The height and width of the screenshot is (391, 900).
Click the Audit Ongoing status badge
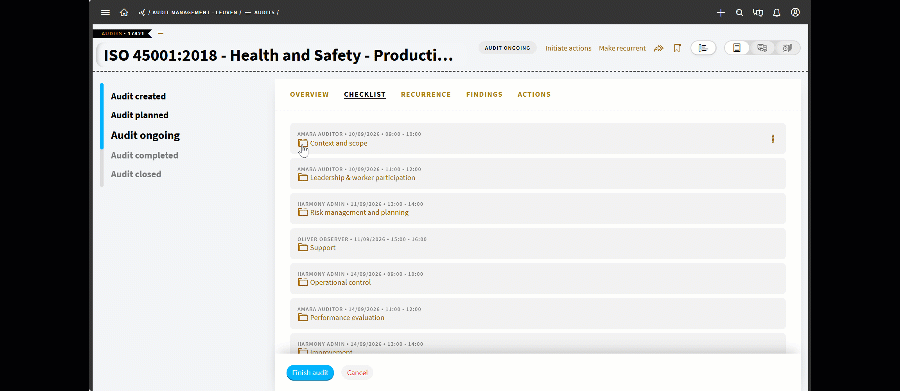(507, 48)
